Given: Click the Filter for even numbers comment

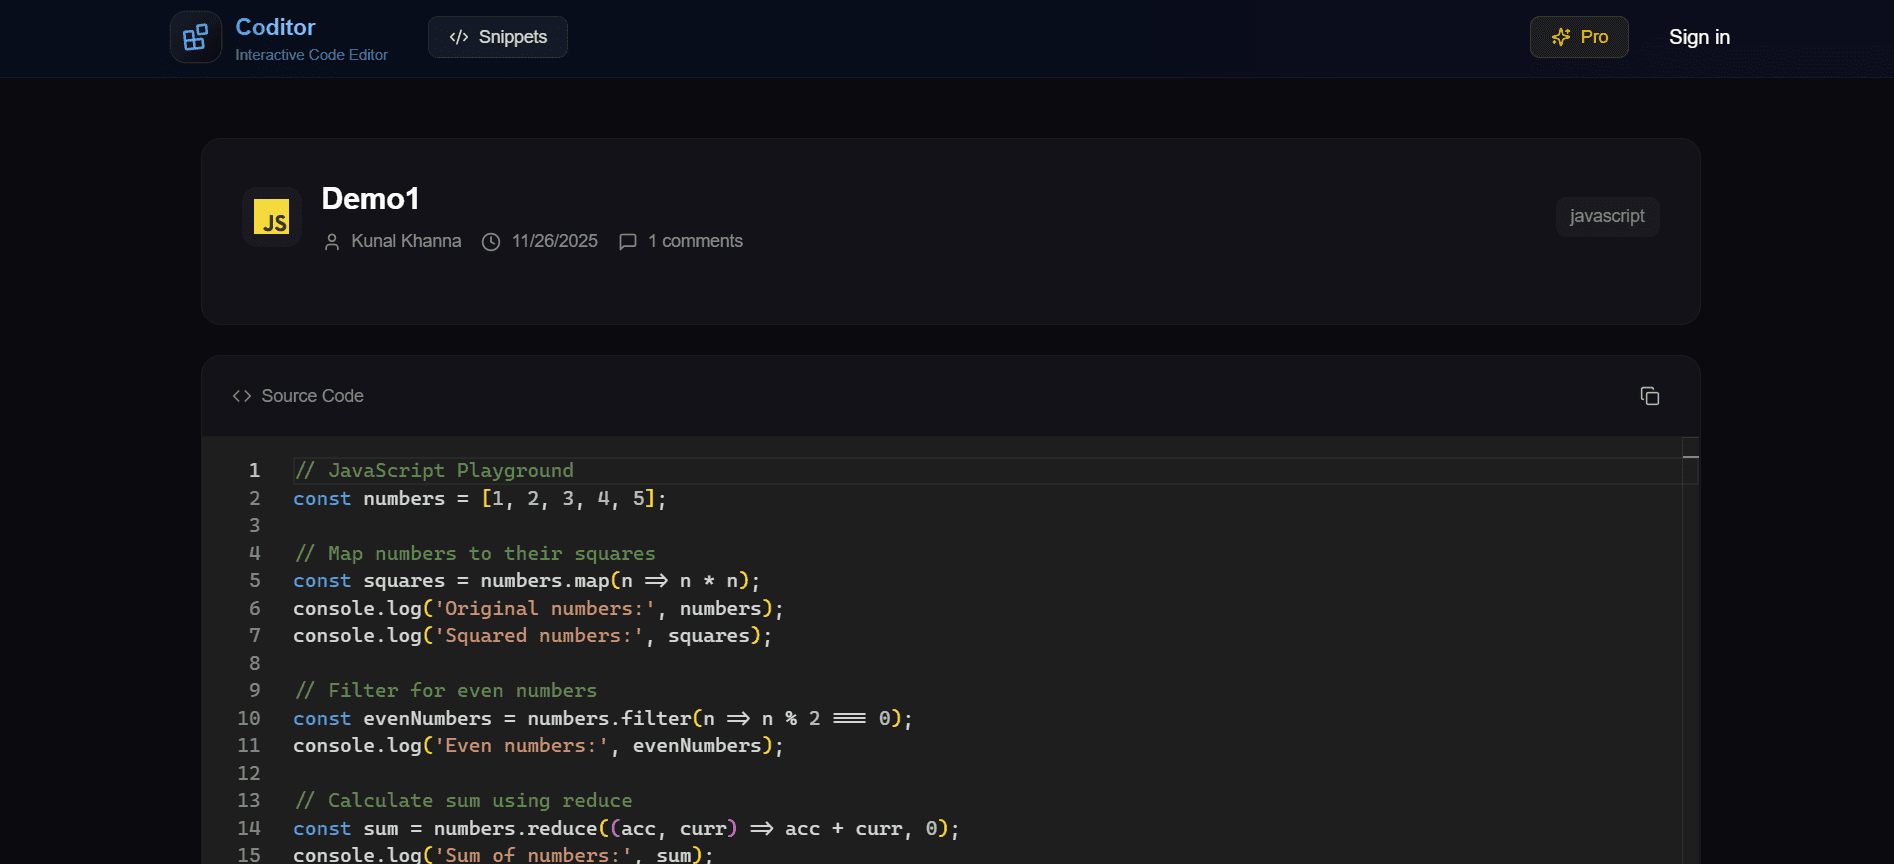Looking at the screenshot, I should 446,691.
